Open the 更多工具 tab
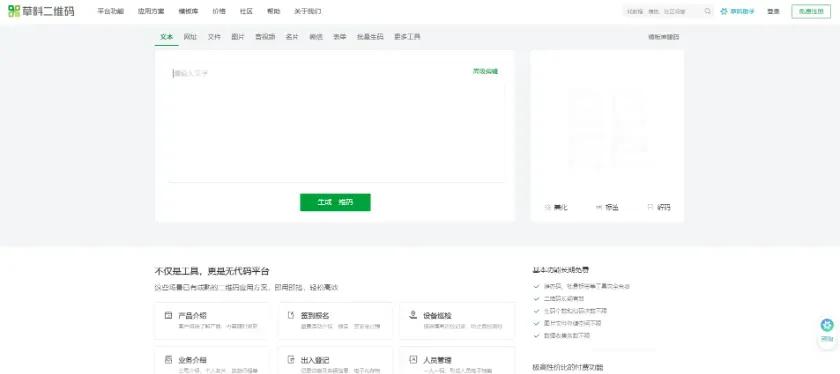 click(407, 37)
